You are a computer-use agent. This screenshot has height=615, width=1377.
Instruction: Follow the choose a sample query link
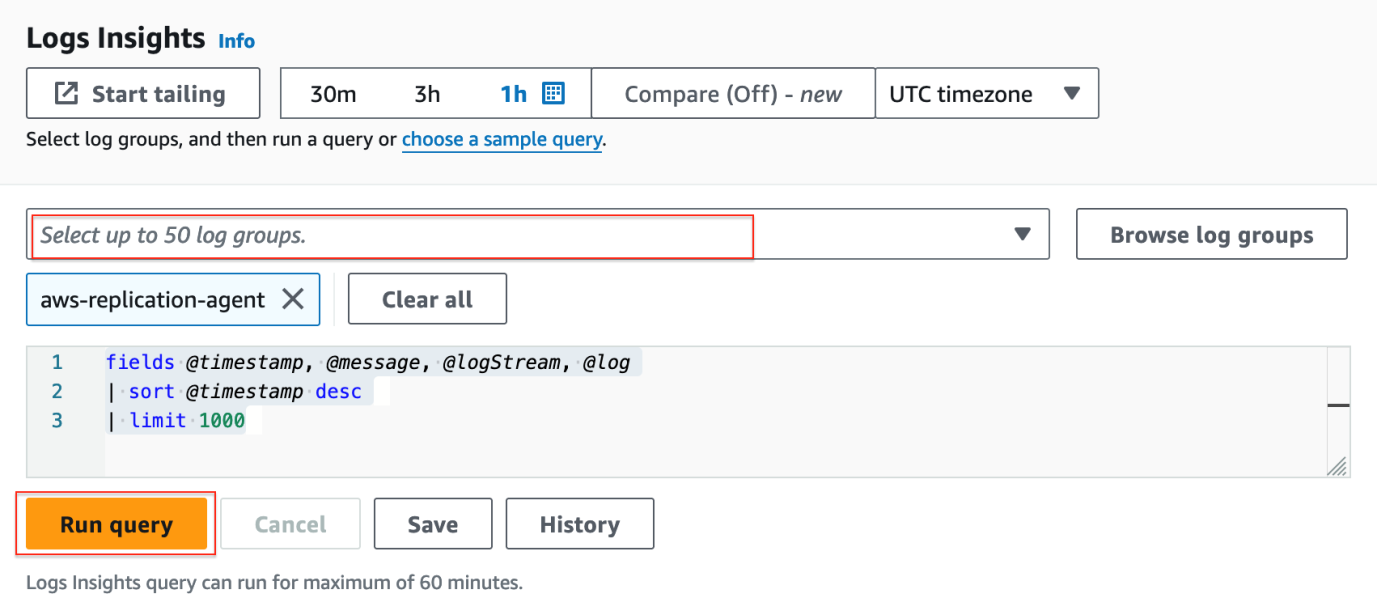(x=501, y=139)
